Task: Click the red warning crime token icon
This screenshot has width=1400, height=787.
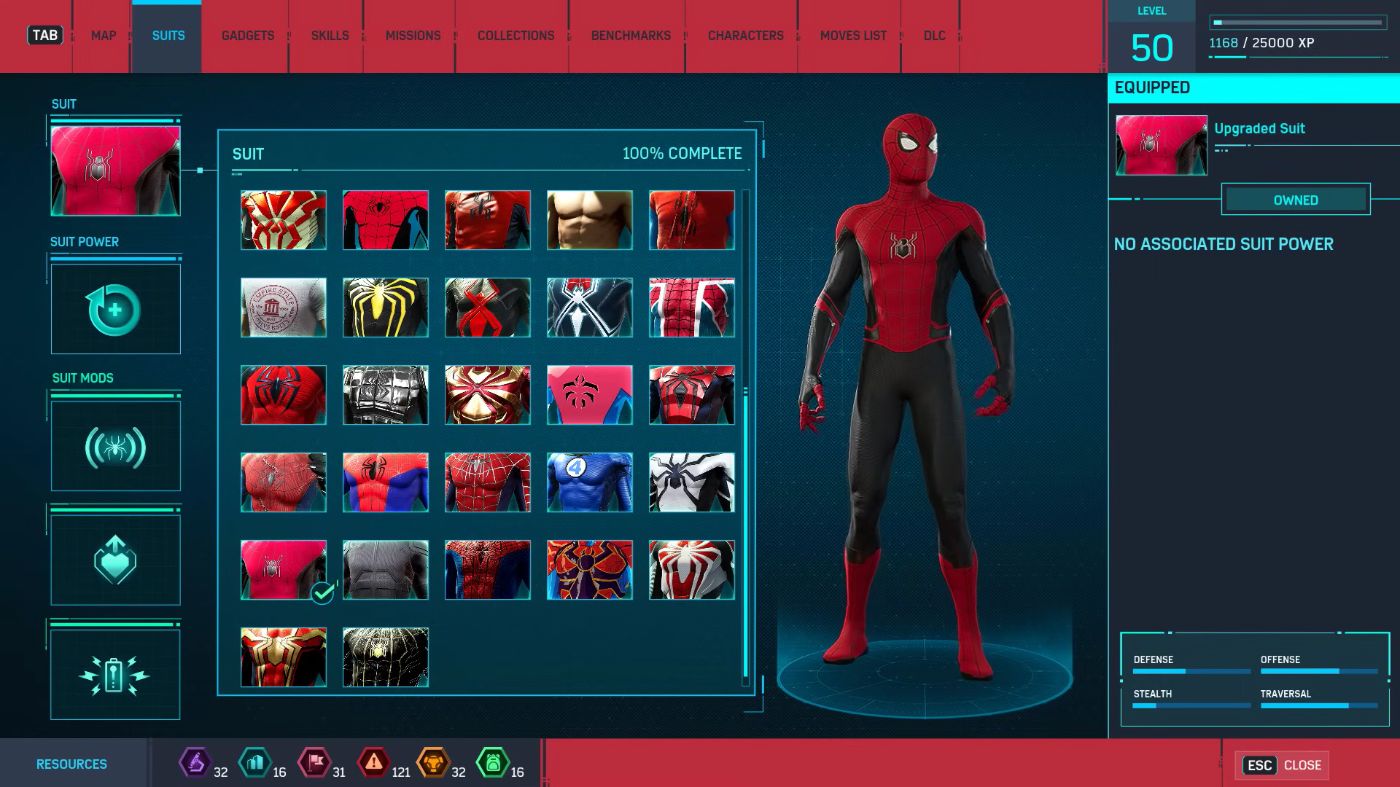Action: click(x=373, y=763)
